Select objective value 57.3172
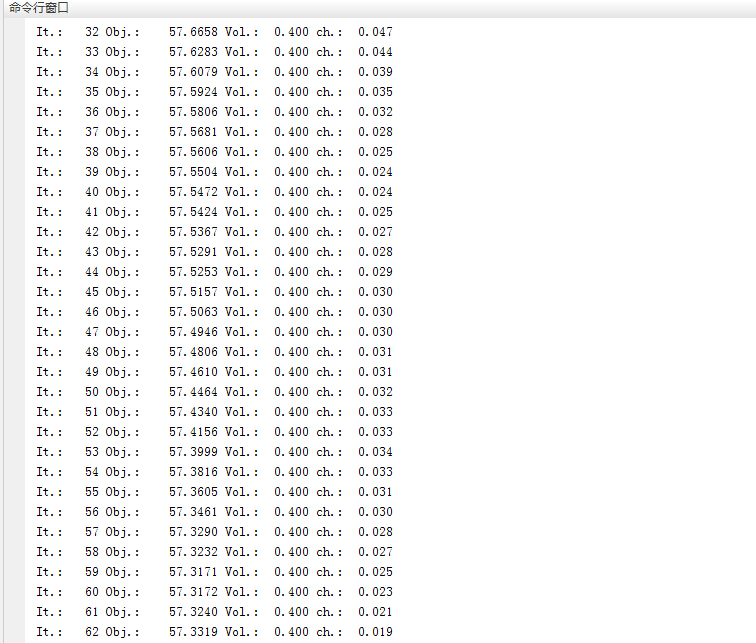The width and height of the screenshot is (756, 643). (193, 592)
